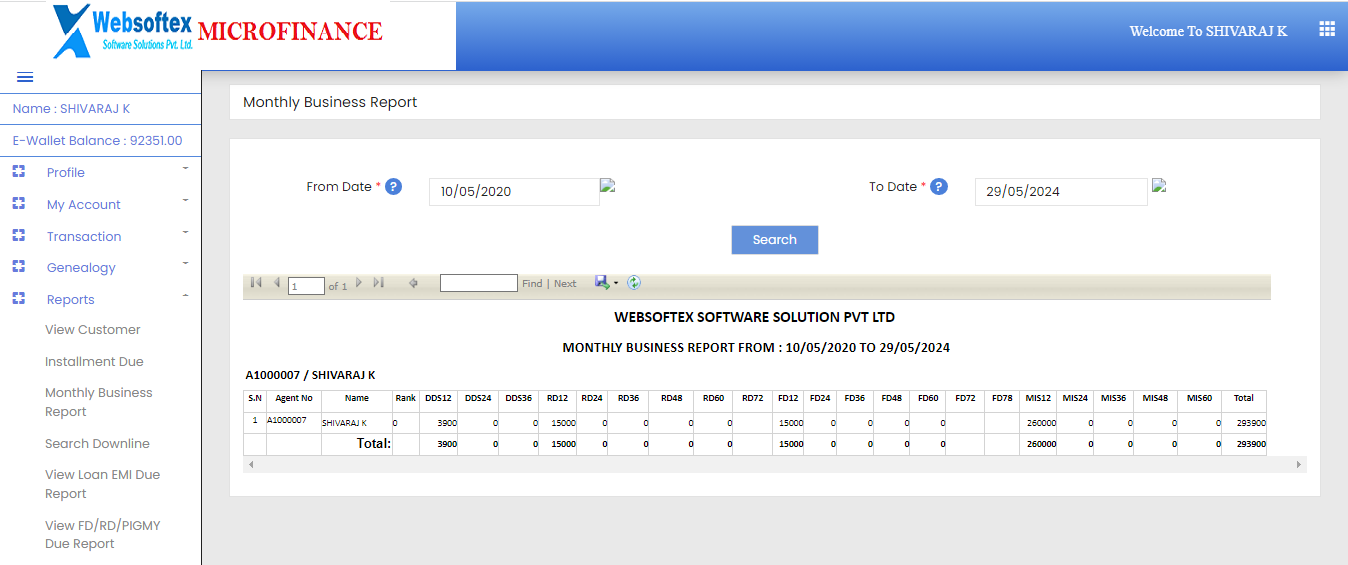
Task: Click Welcome To SHIVARAJ K text
Action: [1208, 31]
